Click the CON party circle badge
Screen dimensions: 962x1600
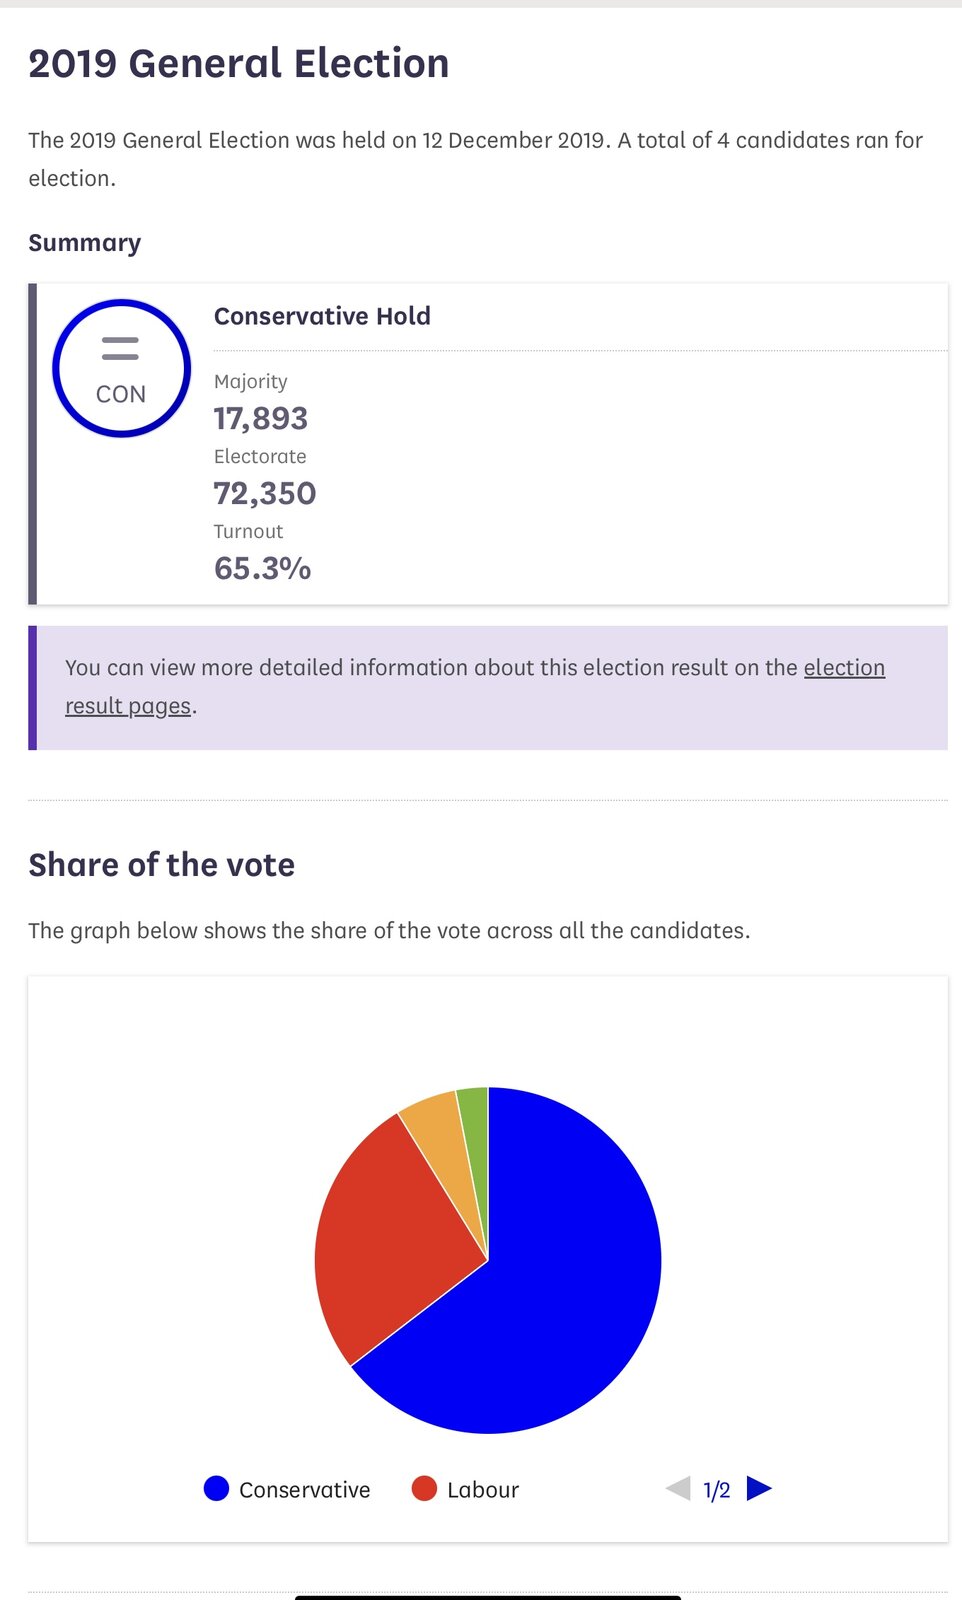121,368
